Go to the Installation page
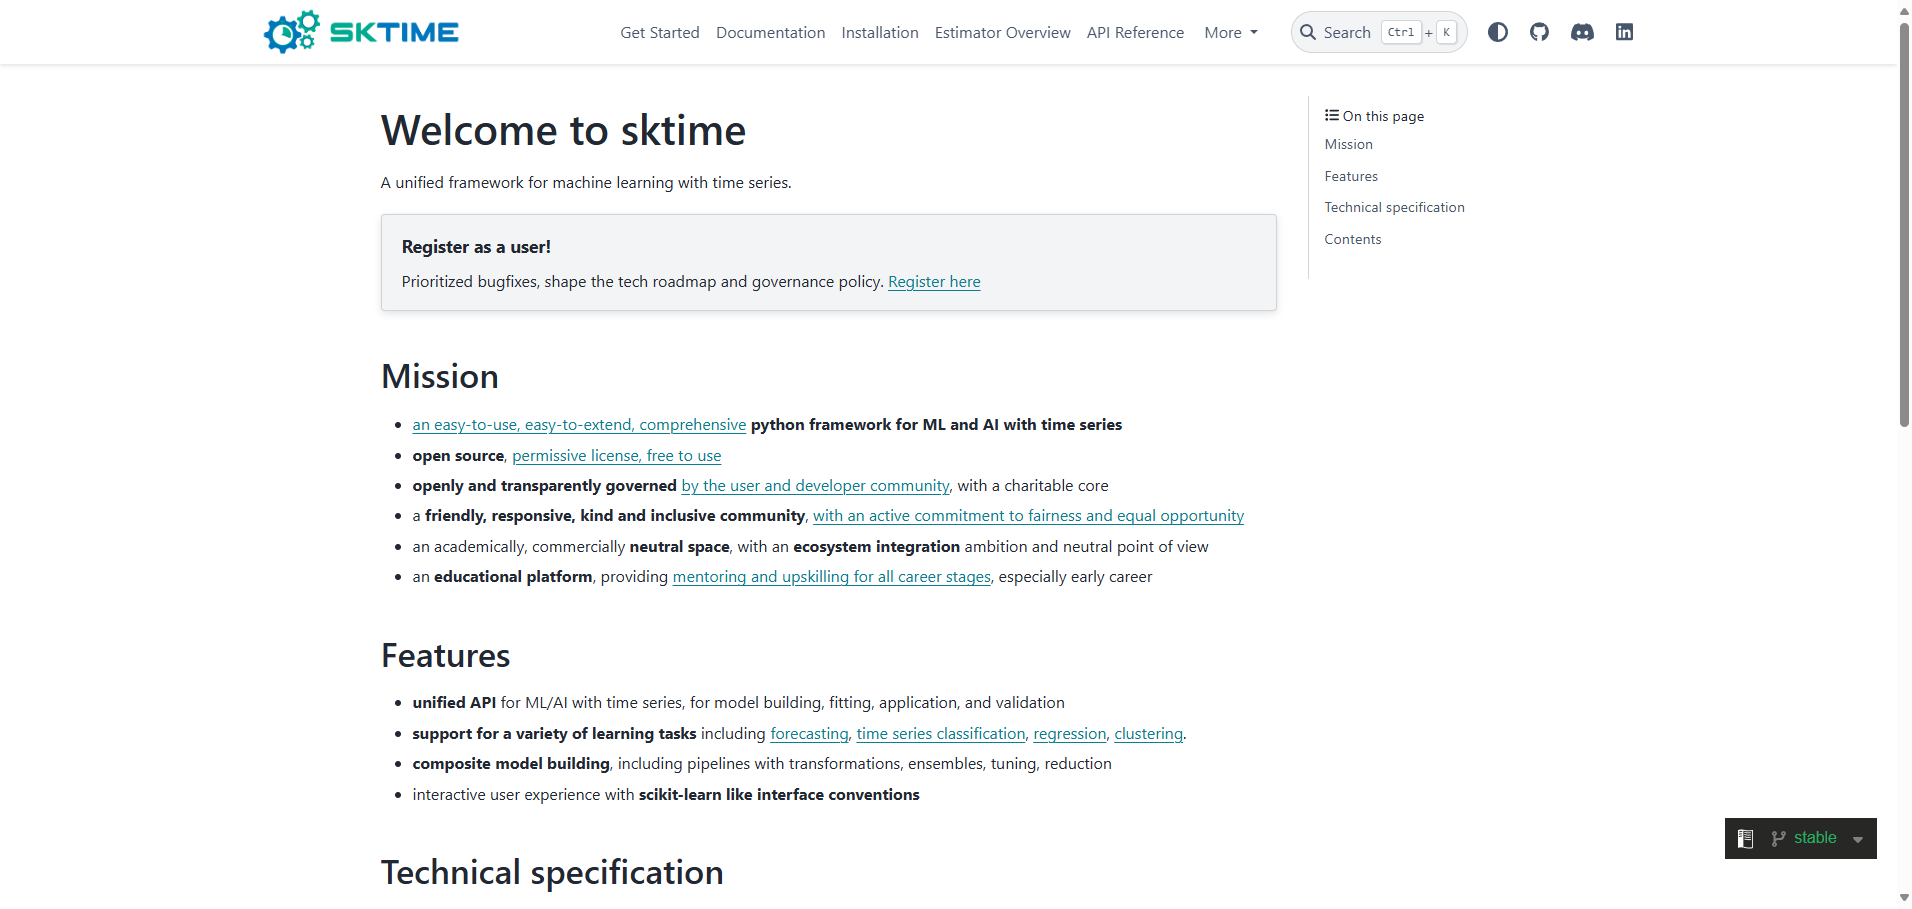The width and height of the screenshot is (1912, 909). [880, 32]
